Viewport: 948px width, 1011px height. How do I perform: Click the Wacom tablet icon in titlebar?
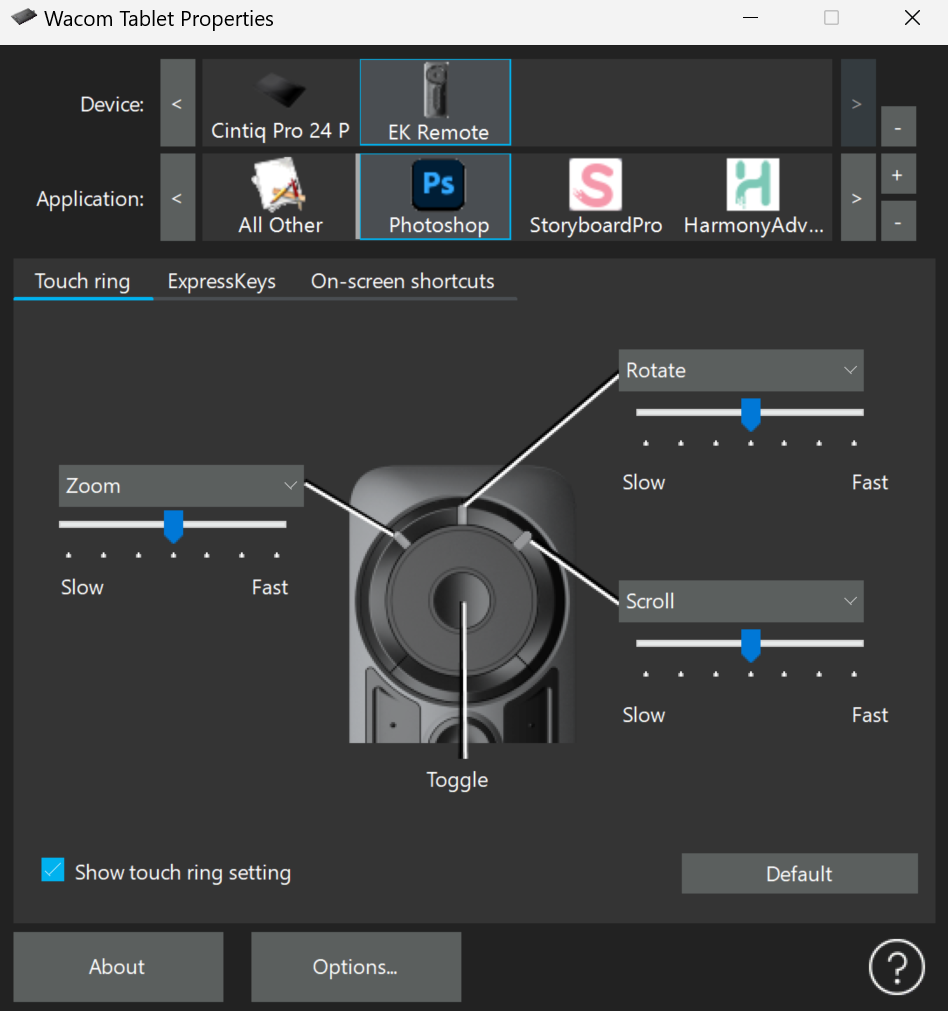point(24,17)
